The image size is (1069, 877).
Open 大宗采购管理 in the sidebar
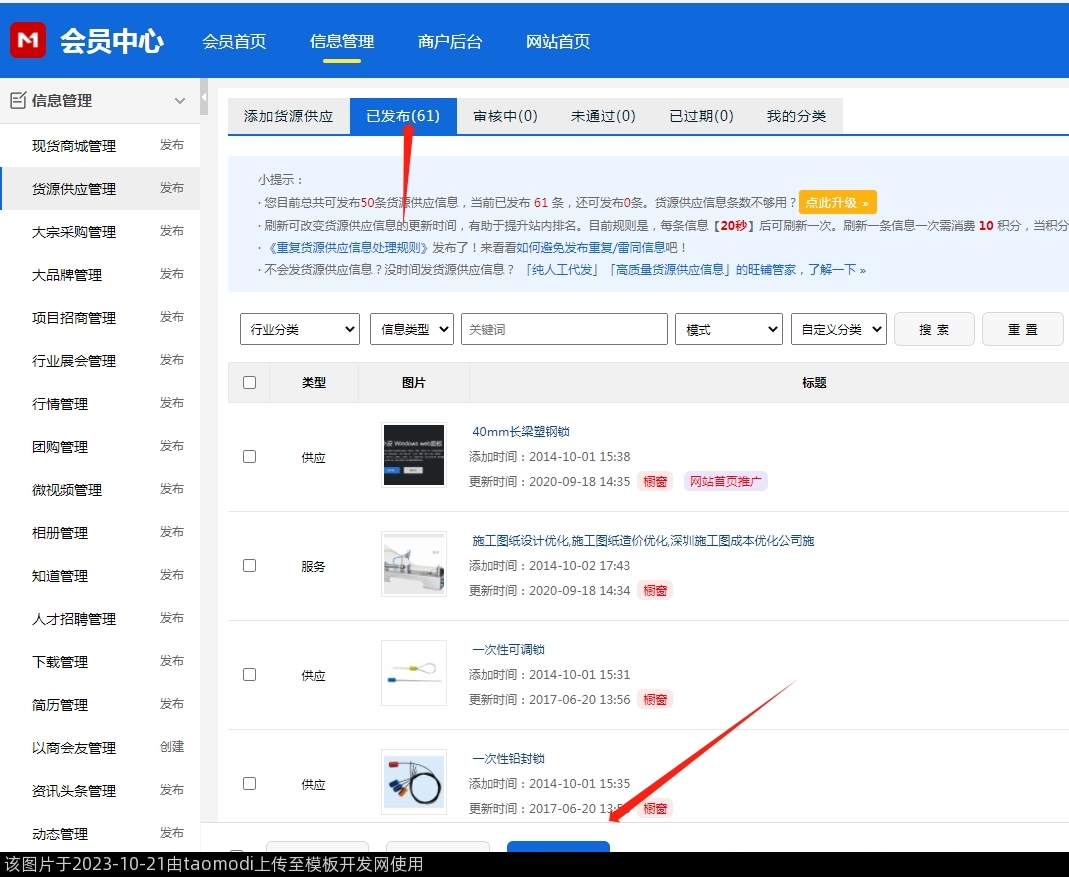[x=74, y=232]
